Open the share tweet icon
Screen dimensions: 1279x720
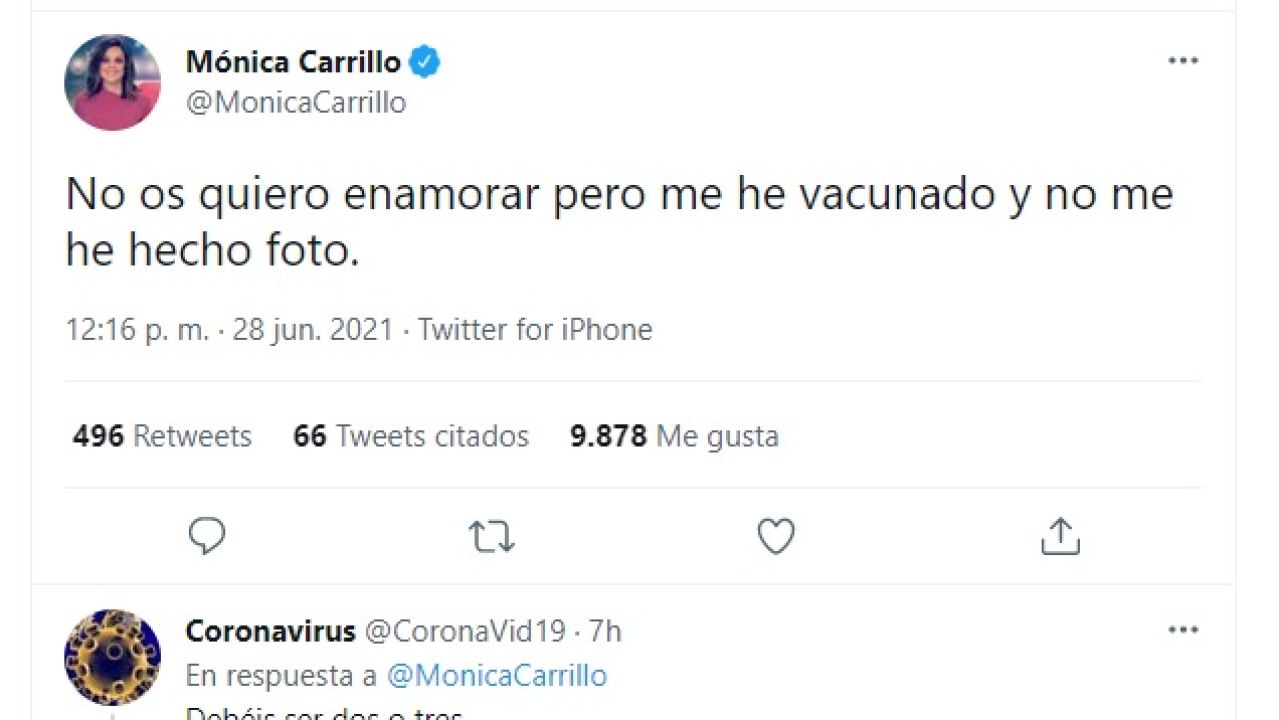coord(1060,537)
